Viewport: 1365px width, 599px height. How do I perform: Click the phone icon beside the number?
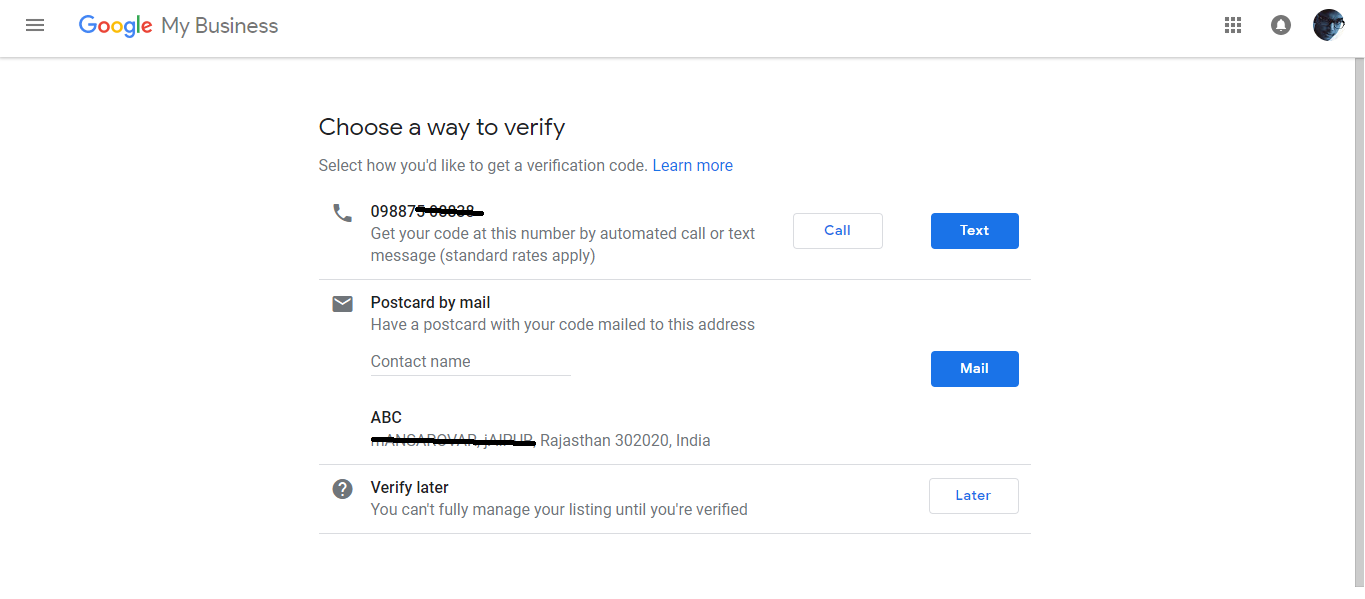(x=343, y=212)
